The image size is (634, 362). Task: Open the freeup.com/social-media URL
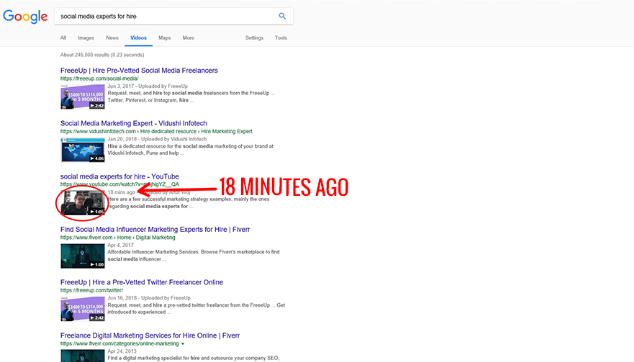coord(99,78)
